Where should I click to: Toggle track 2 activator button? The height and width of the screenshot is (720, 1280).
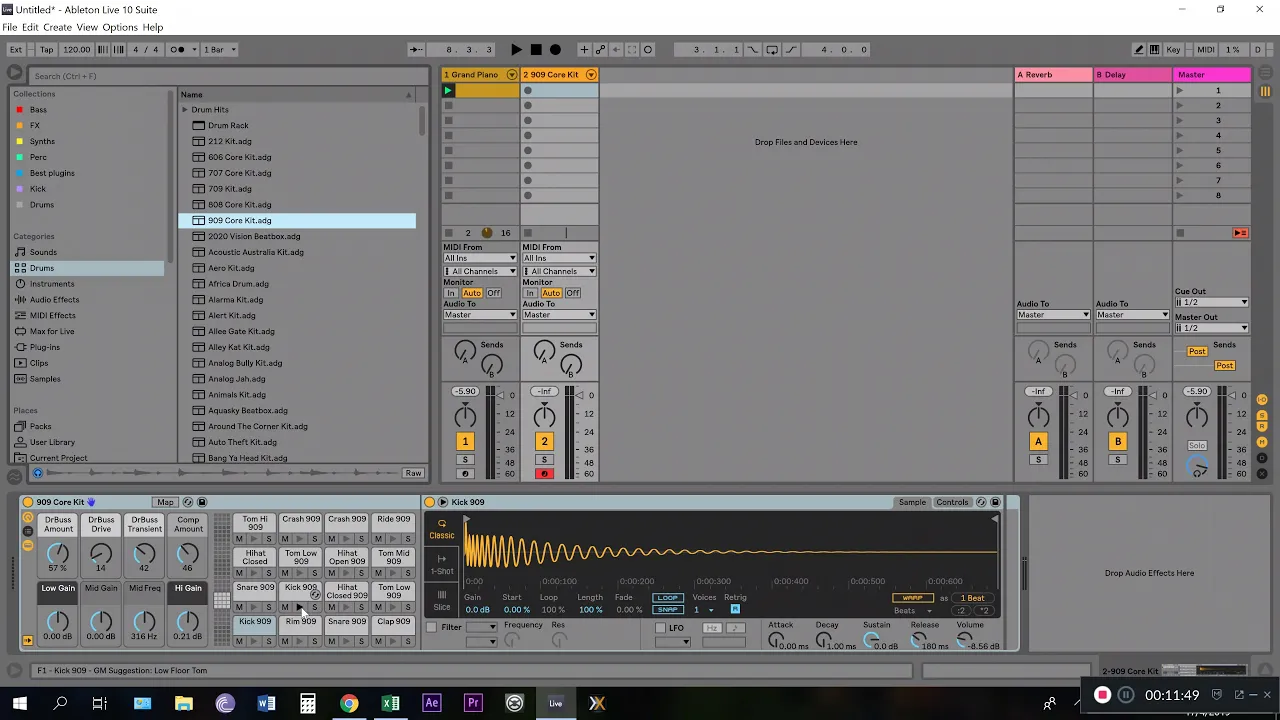click(544, 441)
